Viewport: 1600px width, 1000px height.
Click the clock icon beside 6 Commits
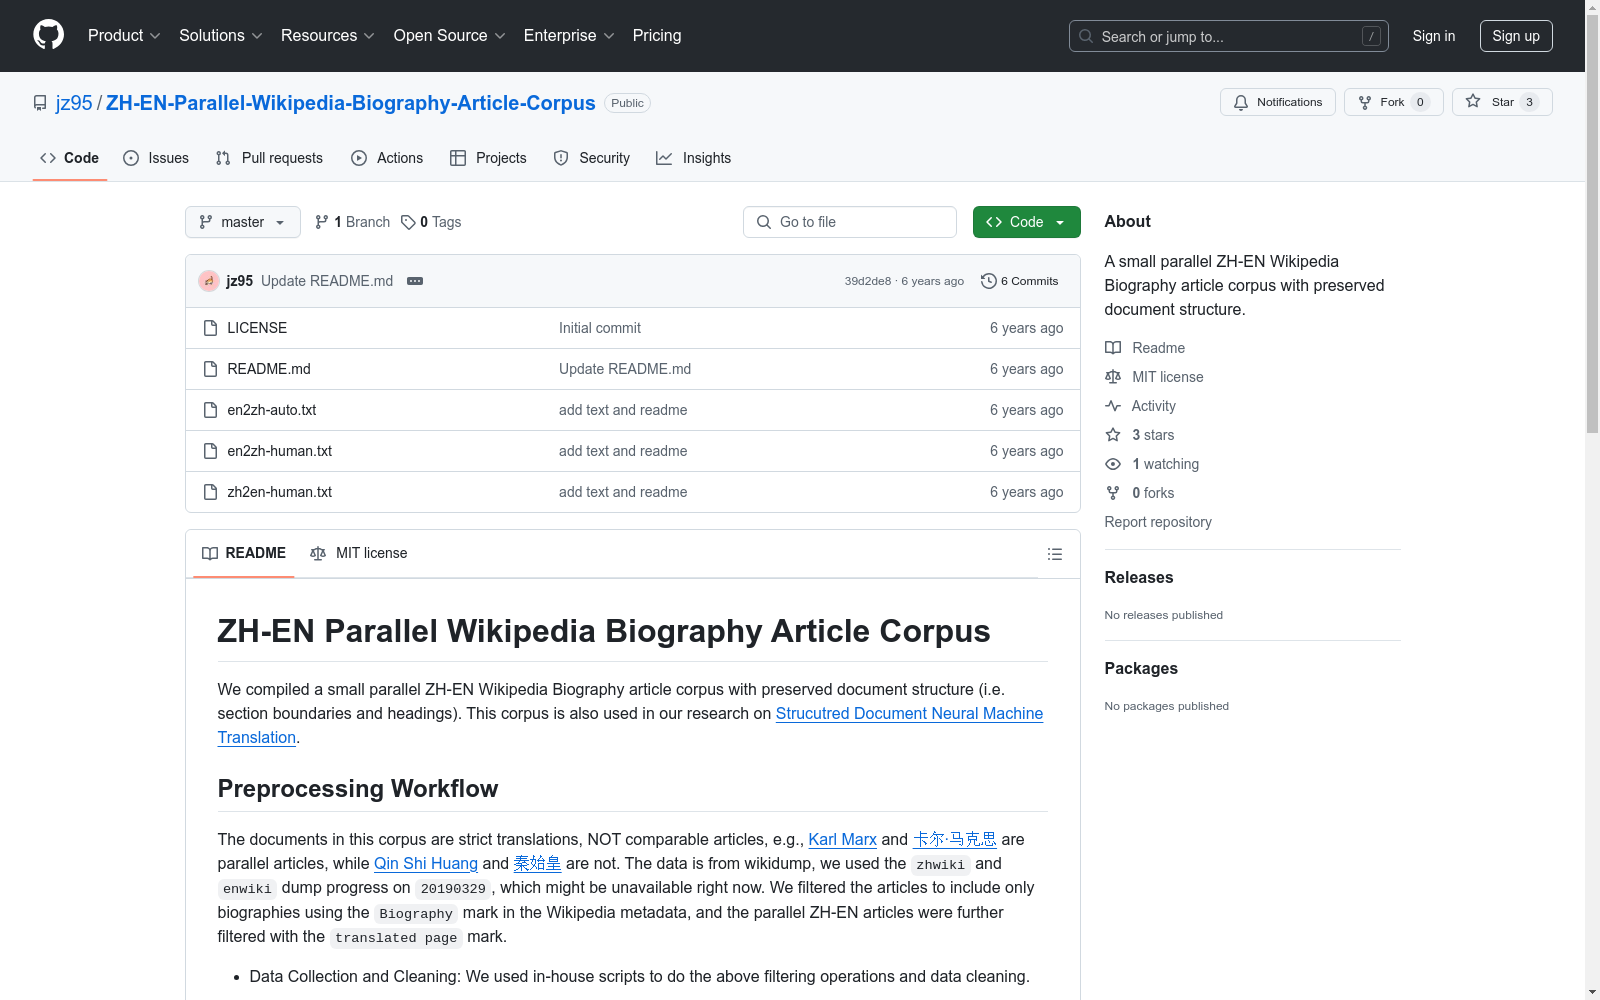(x=989, y=281)
